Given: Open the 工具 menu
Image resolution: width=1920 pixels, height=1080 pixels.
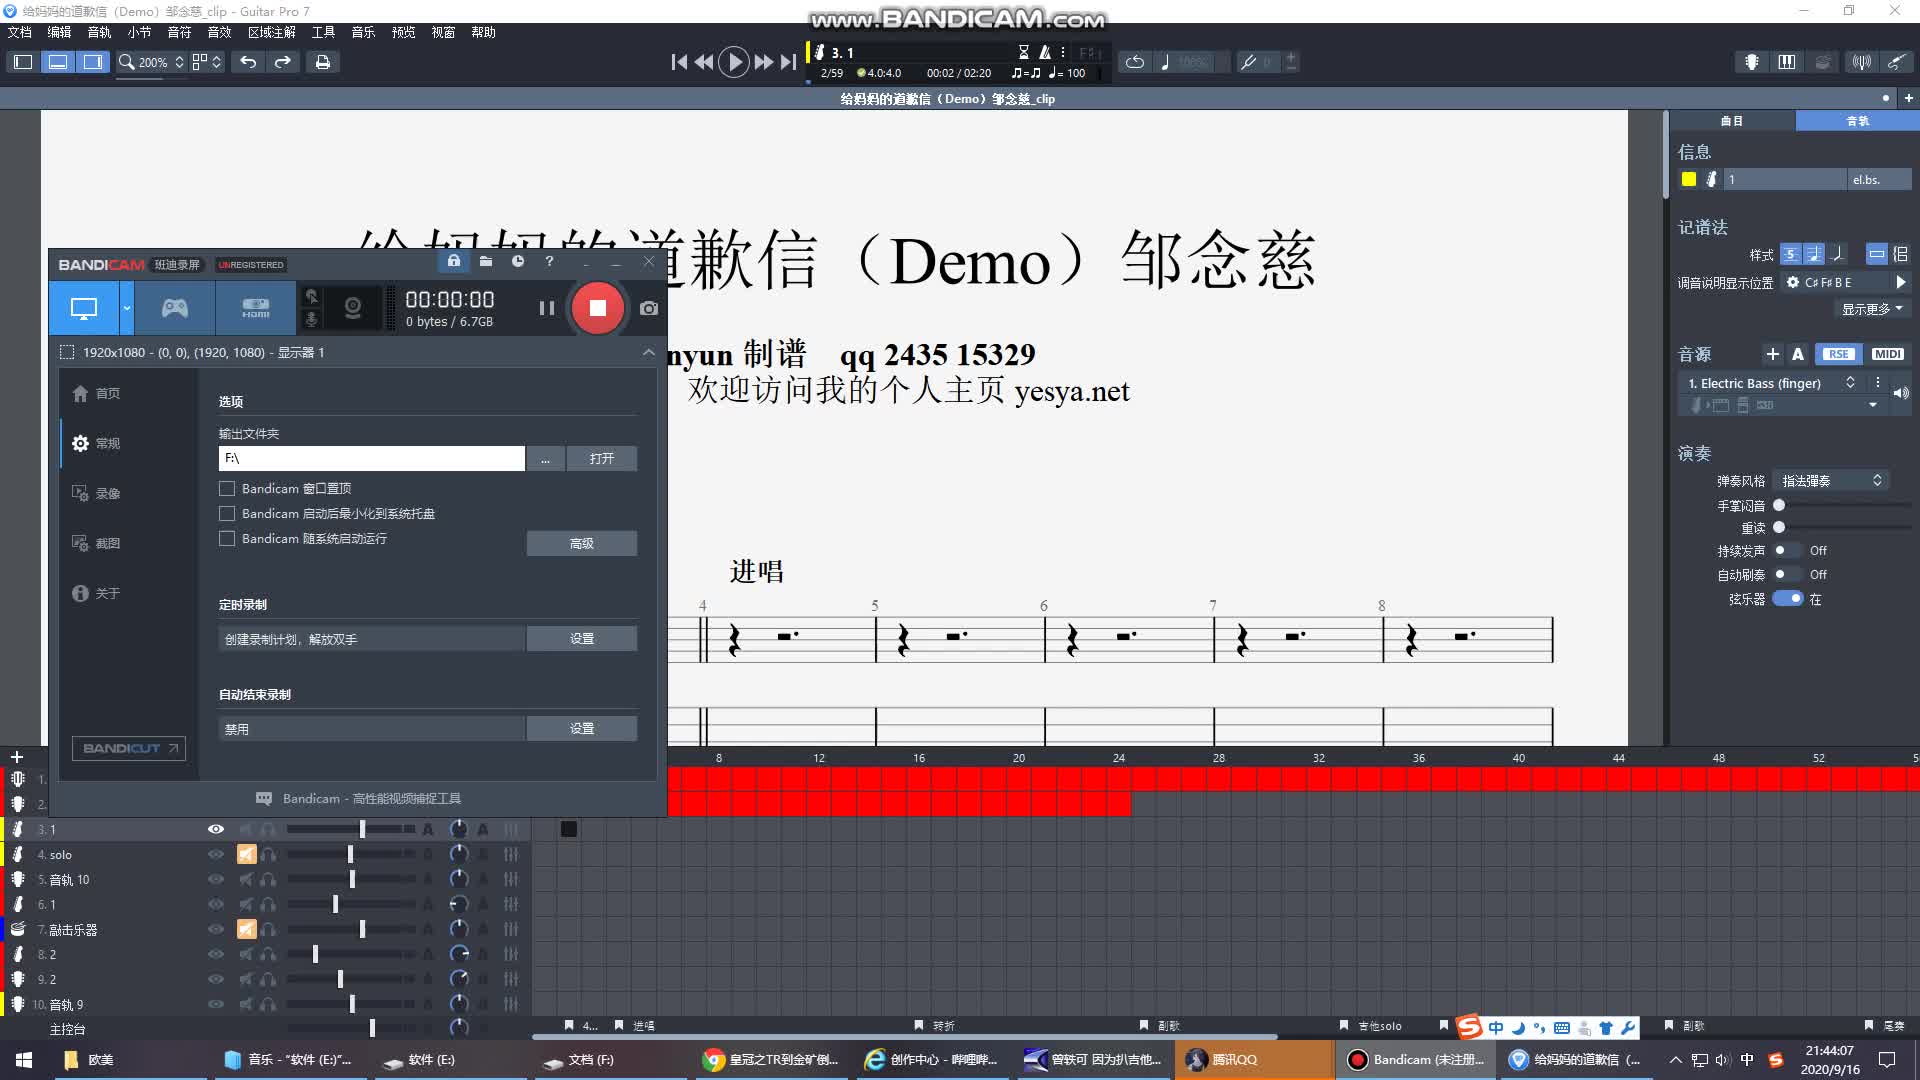Looking at the screenshot, I should click(323, 33).
